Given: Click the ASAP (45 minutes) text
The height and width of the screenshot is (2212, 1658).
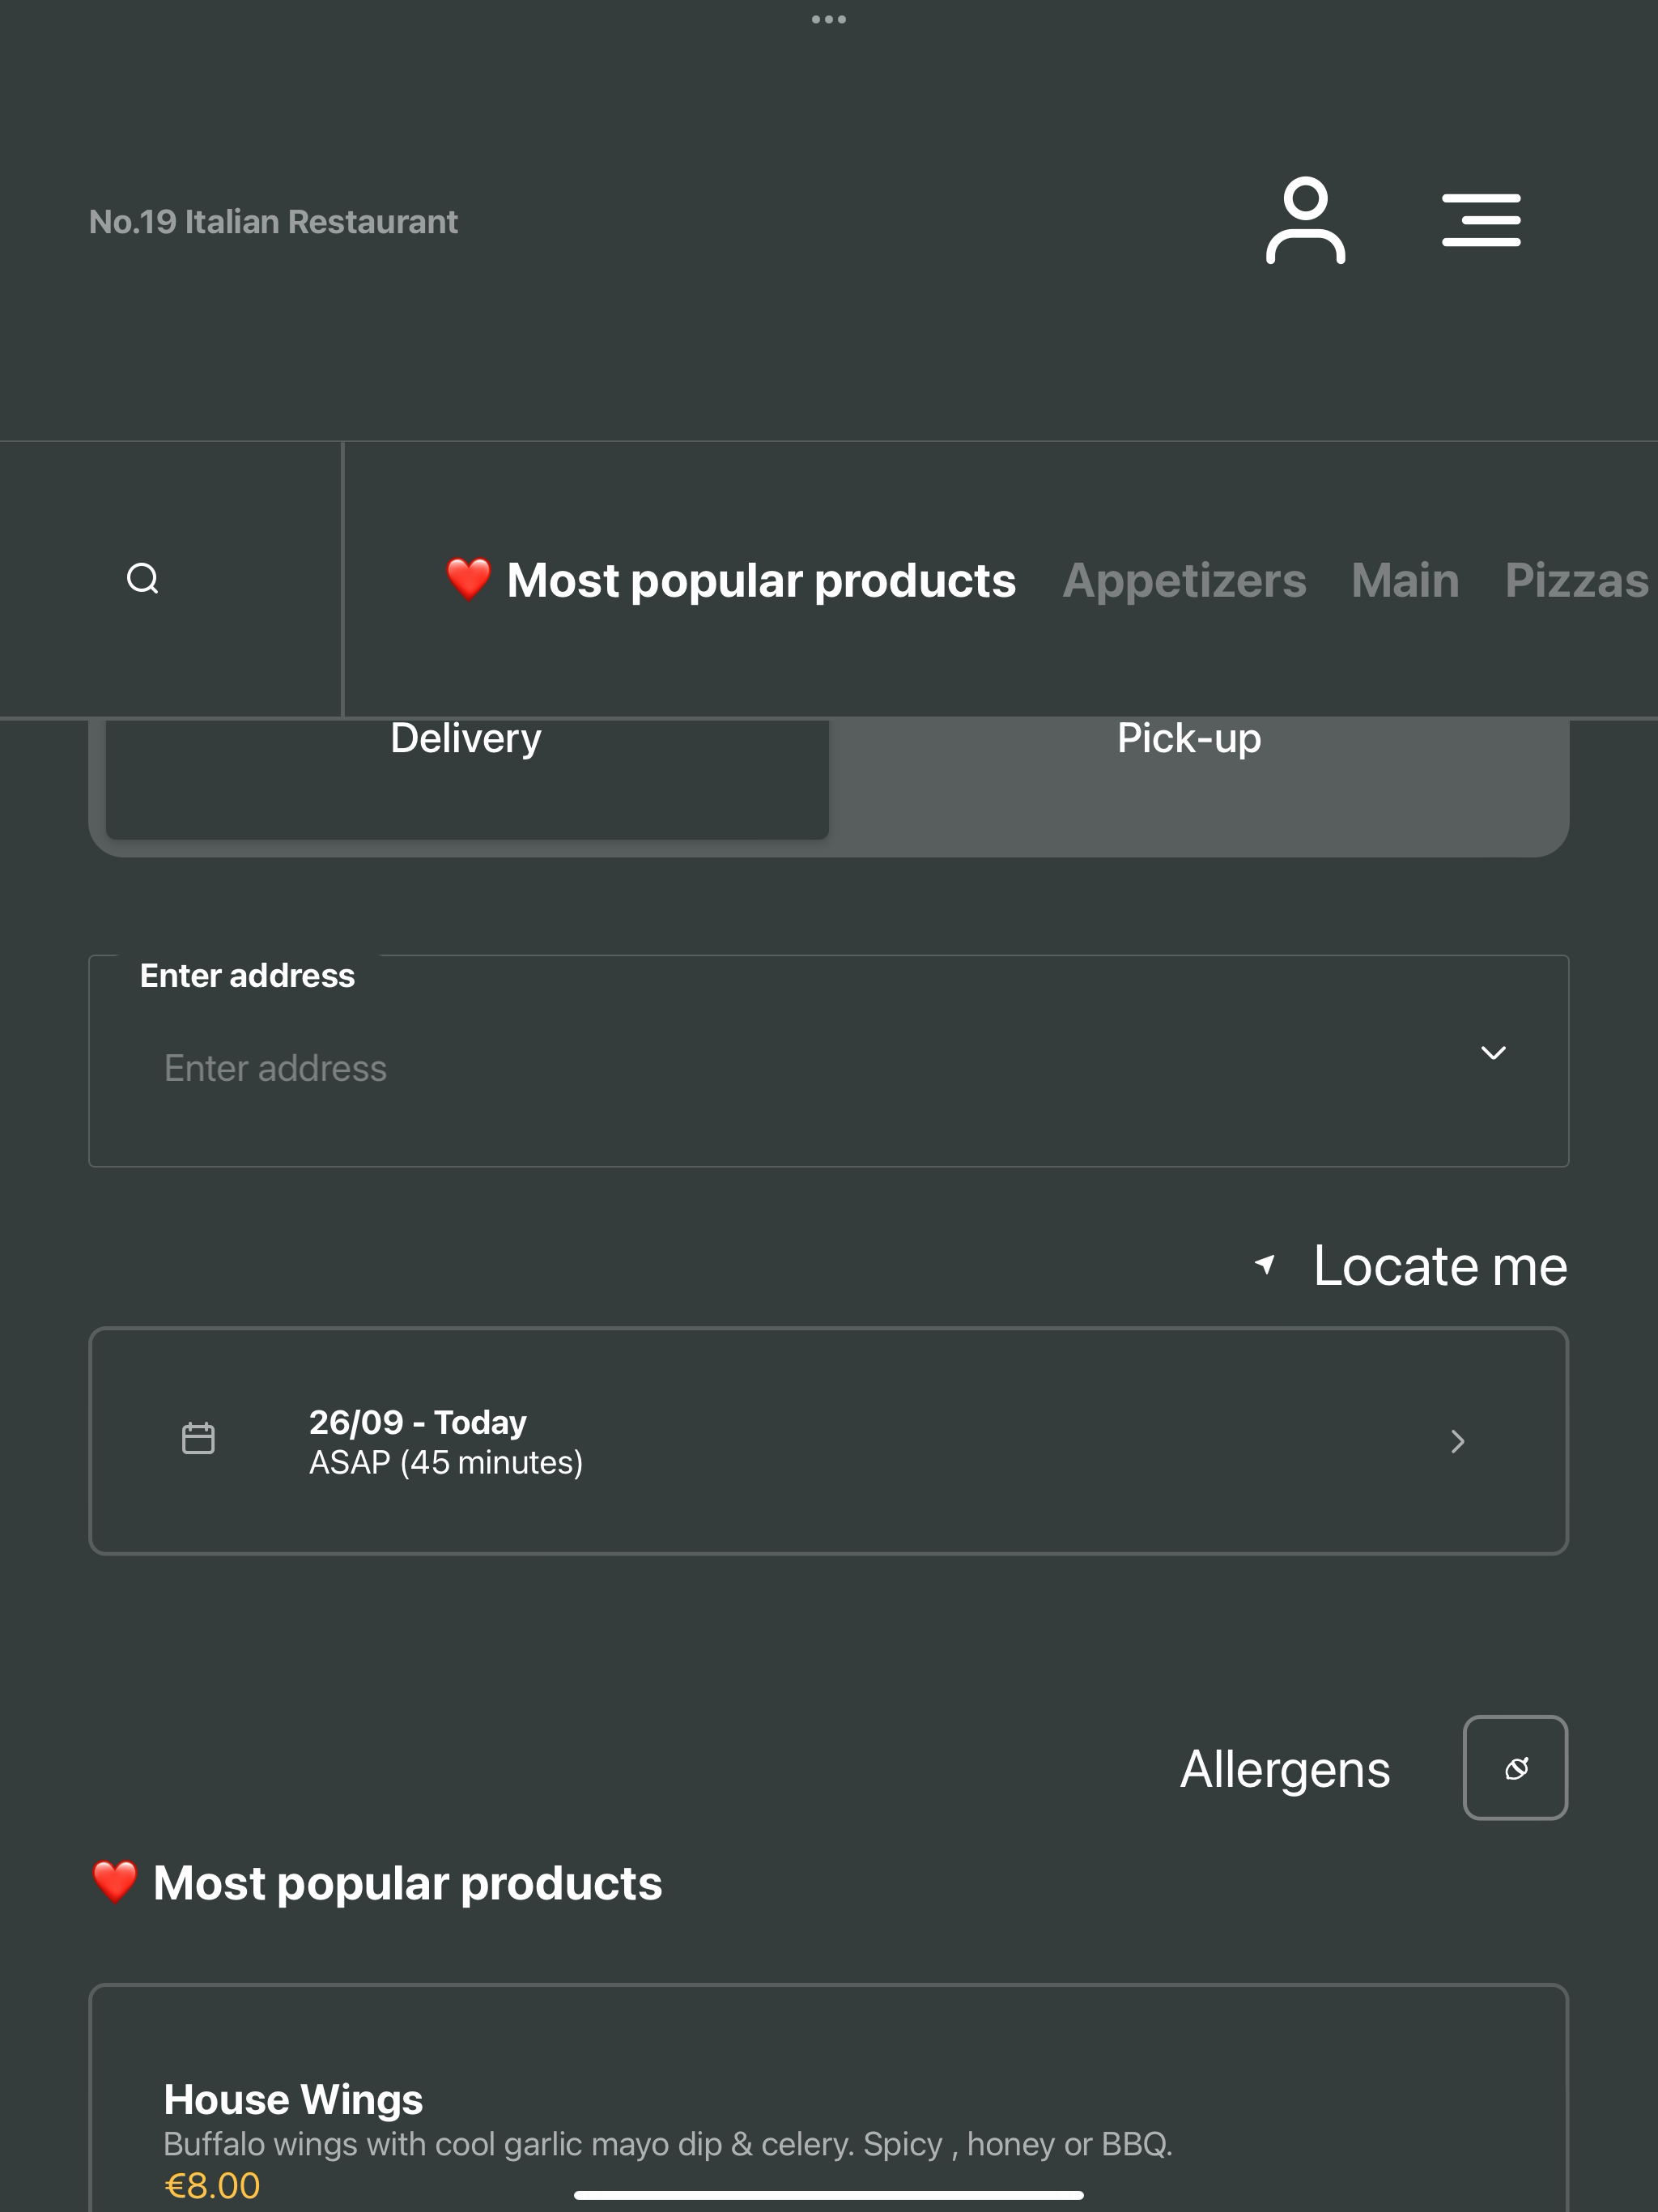Looking at the screenshot, I should (x=446, y=1463).
